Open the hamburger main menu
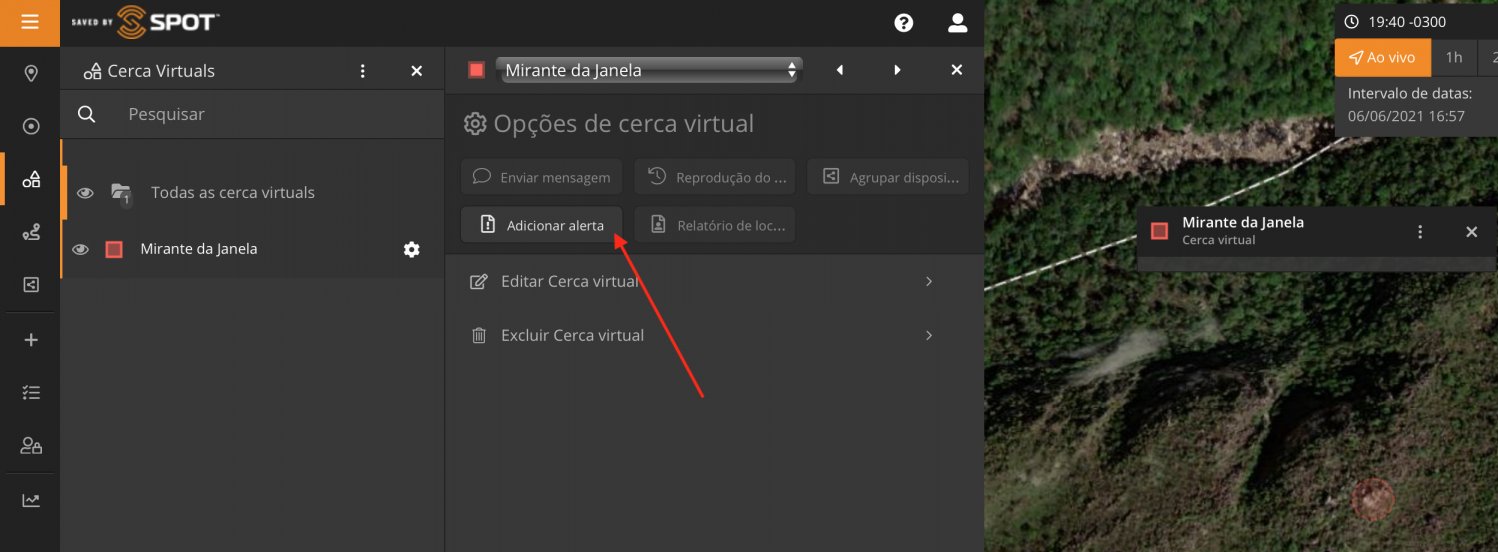The height and width of the screenshot is (552, 1498). pos(30,22)
